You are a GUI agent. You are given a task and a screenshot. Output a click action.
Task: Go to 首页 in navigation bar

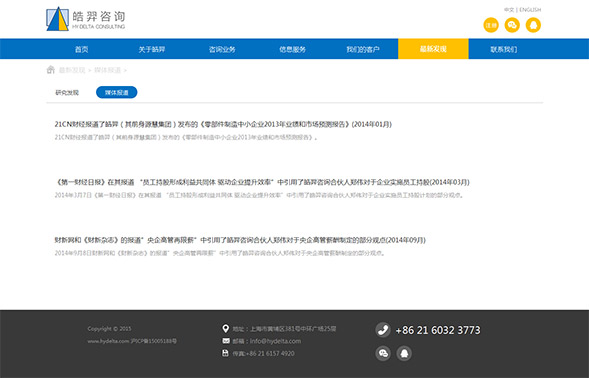coord(82,49)
